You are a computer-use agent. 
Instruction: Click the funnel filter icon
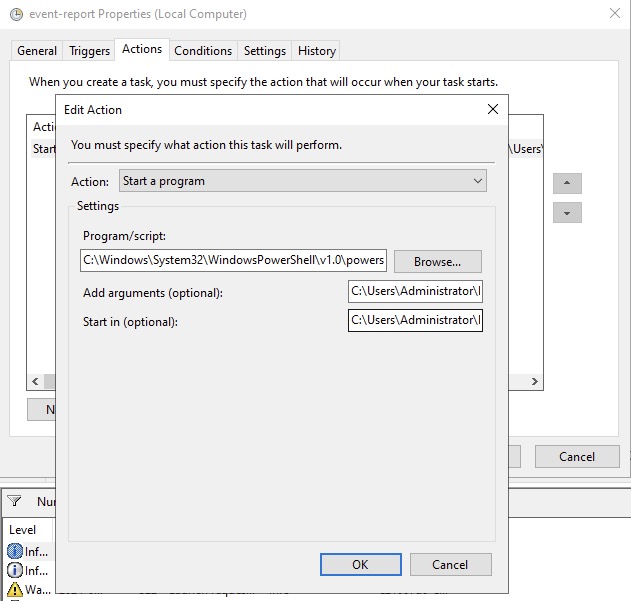point(15,501)
